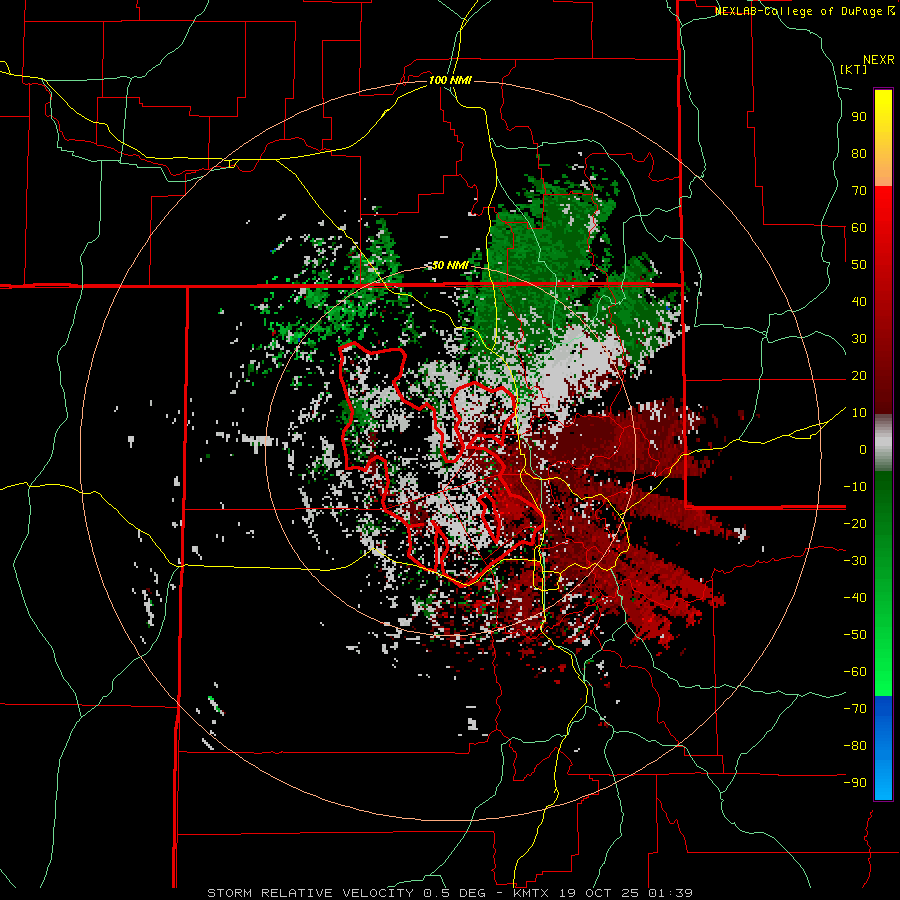Screen dimensions: 900x900
Task: Click the gray zero-velocity segment of the colorbar
Action: 883,443
